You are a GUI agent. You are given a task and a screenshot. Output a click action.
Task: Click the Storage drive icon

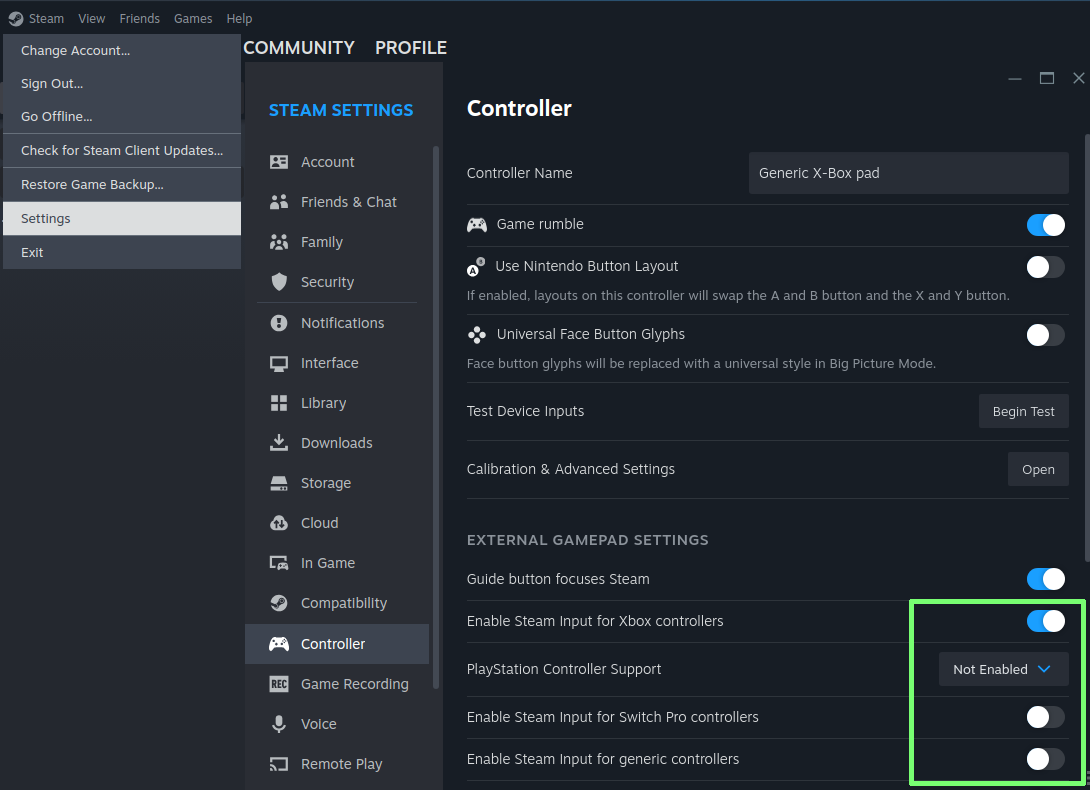coord(280,483)
